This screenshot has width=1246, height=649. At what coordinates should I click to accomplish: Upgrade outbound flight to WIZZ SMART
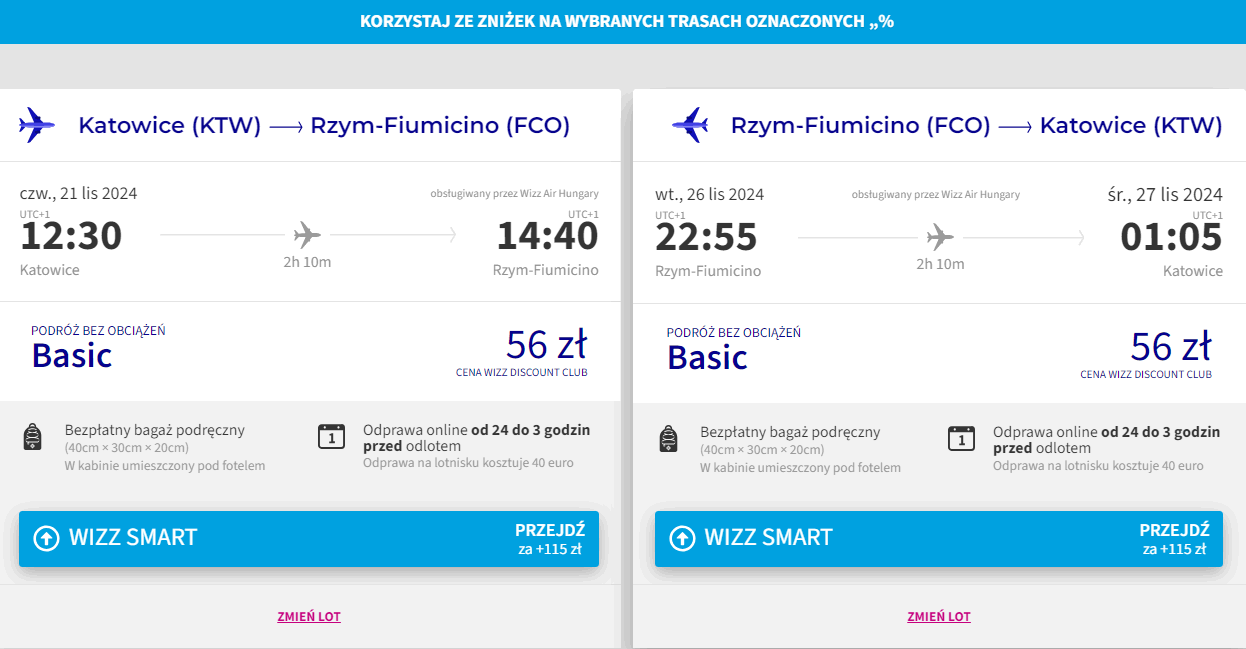(x=308, y=538)
